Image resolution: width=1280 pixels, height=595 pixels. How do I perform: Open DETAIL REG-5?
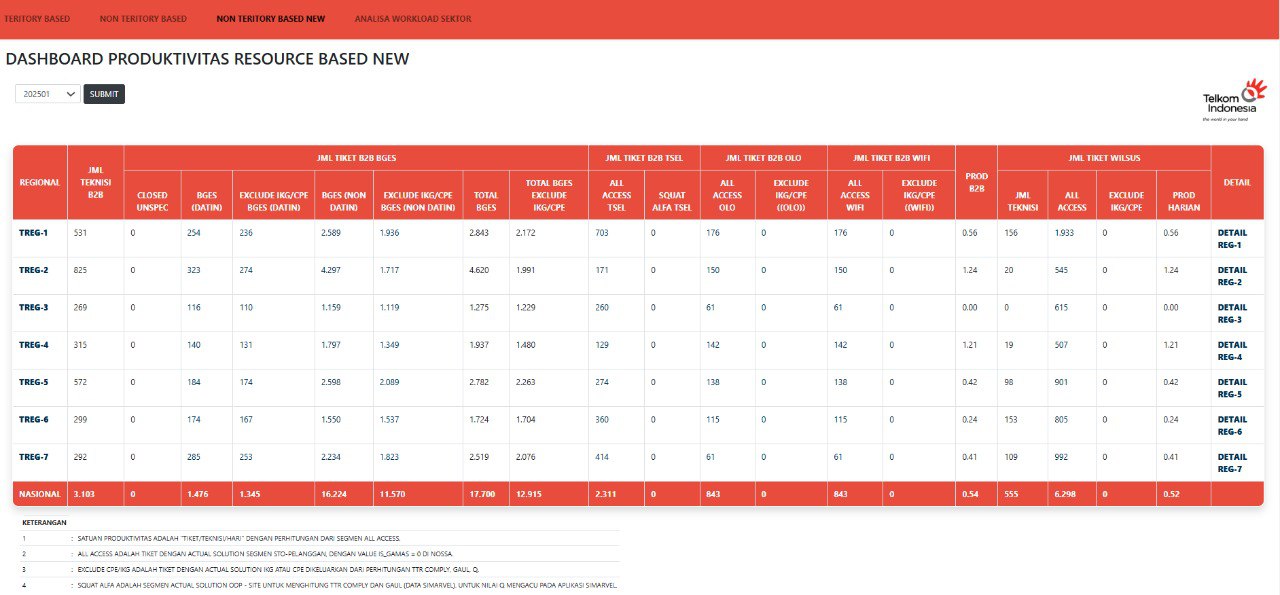1232,388
